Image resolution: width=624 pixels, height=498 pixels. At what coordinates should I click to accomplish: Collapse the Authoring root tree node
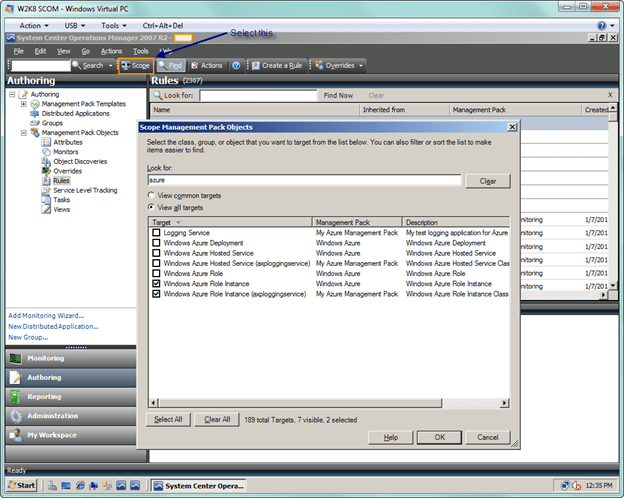pyautogui.click(x=12, y=94)
